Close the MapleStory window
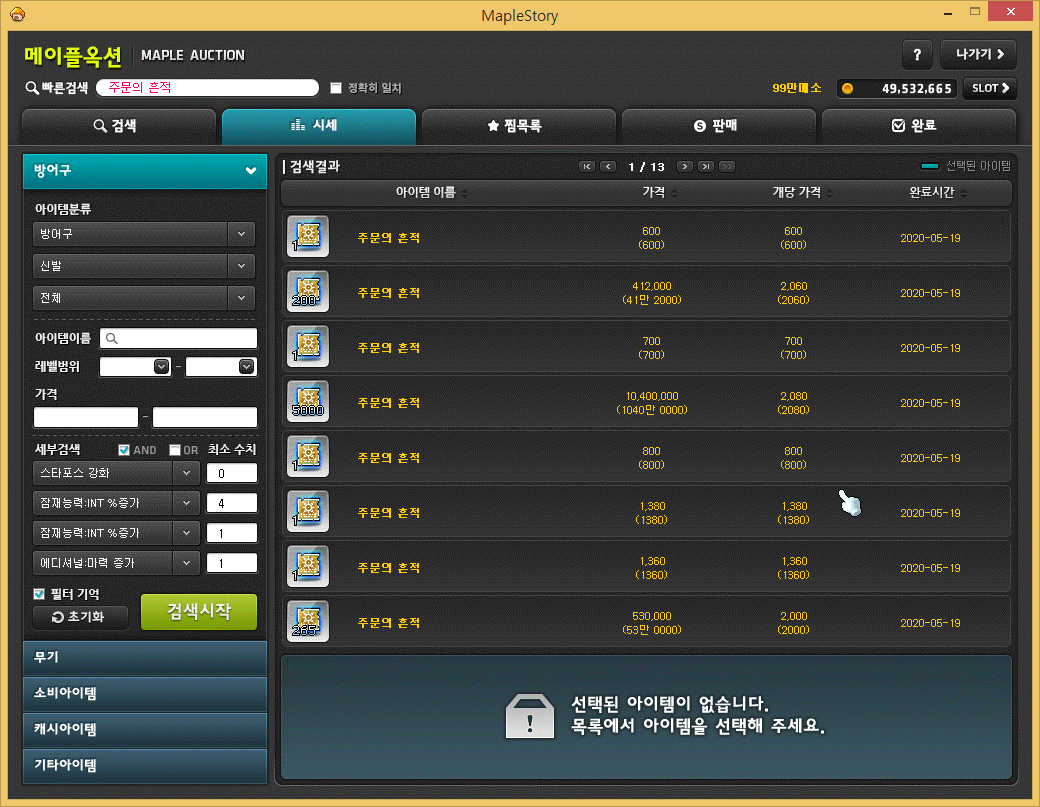 [x=1010, y=11]
